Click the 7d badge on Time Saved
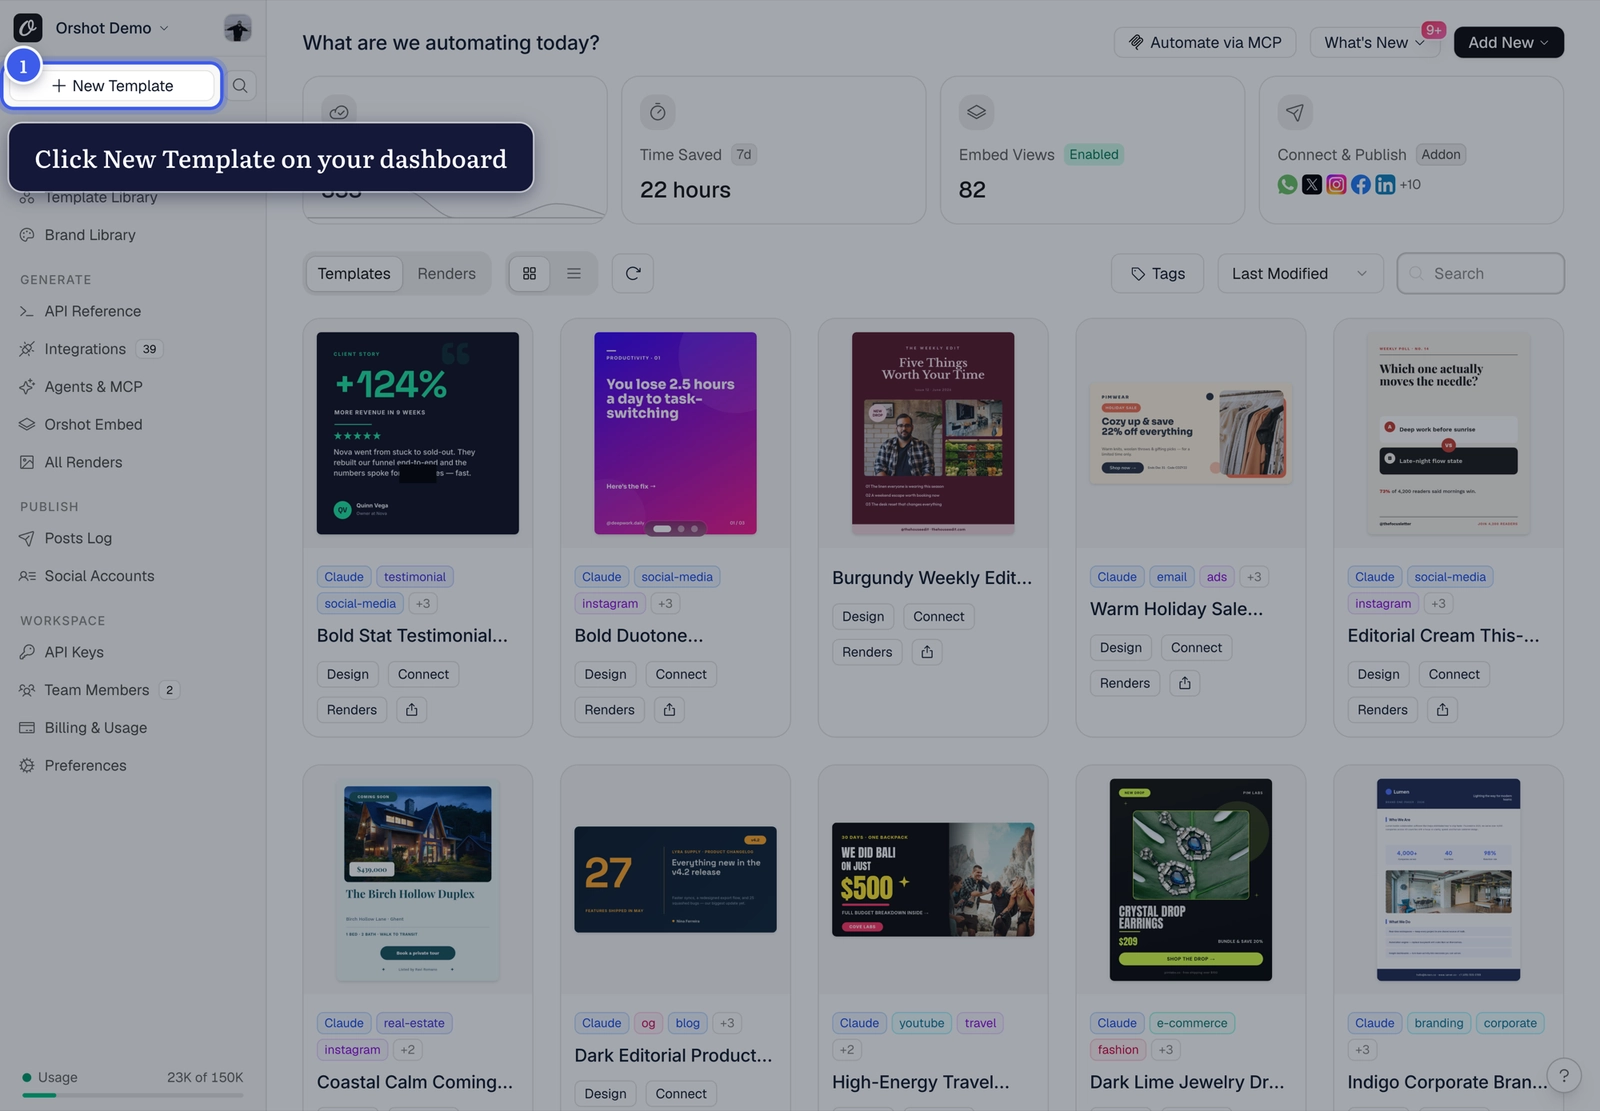1600x1111 pixels. point(743,155)
